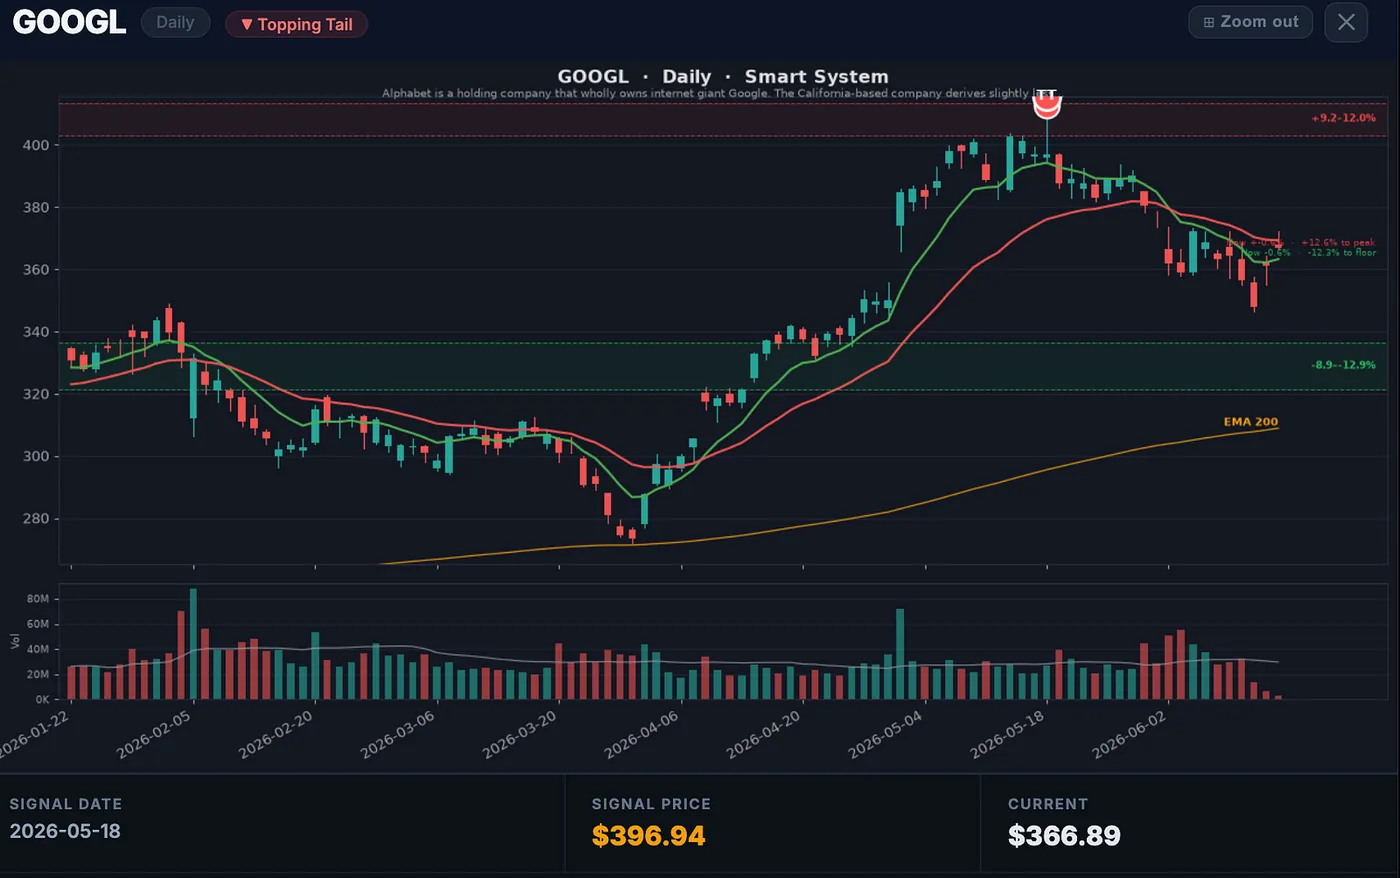Click the 300 price axis label
The width and height of the screenshot is (1400, 878).
point(36,456)
